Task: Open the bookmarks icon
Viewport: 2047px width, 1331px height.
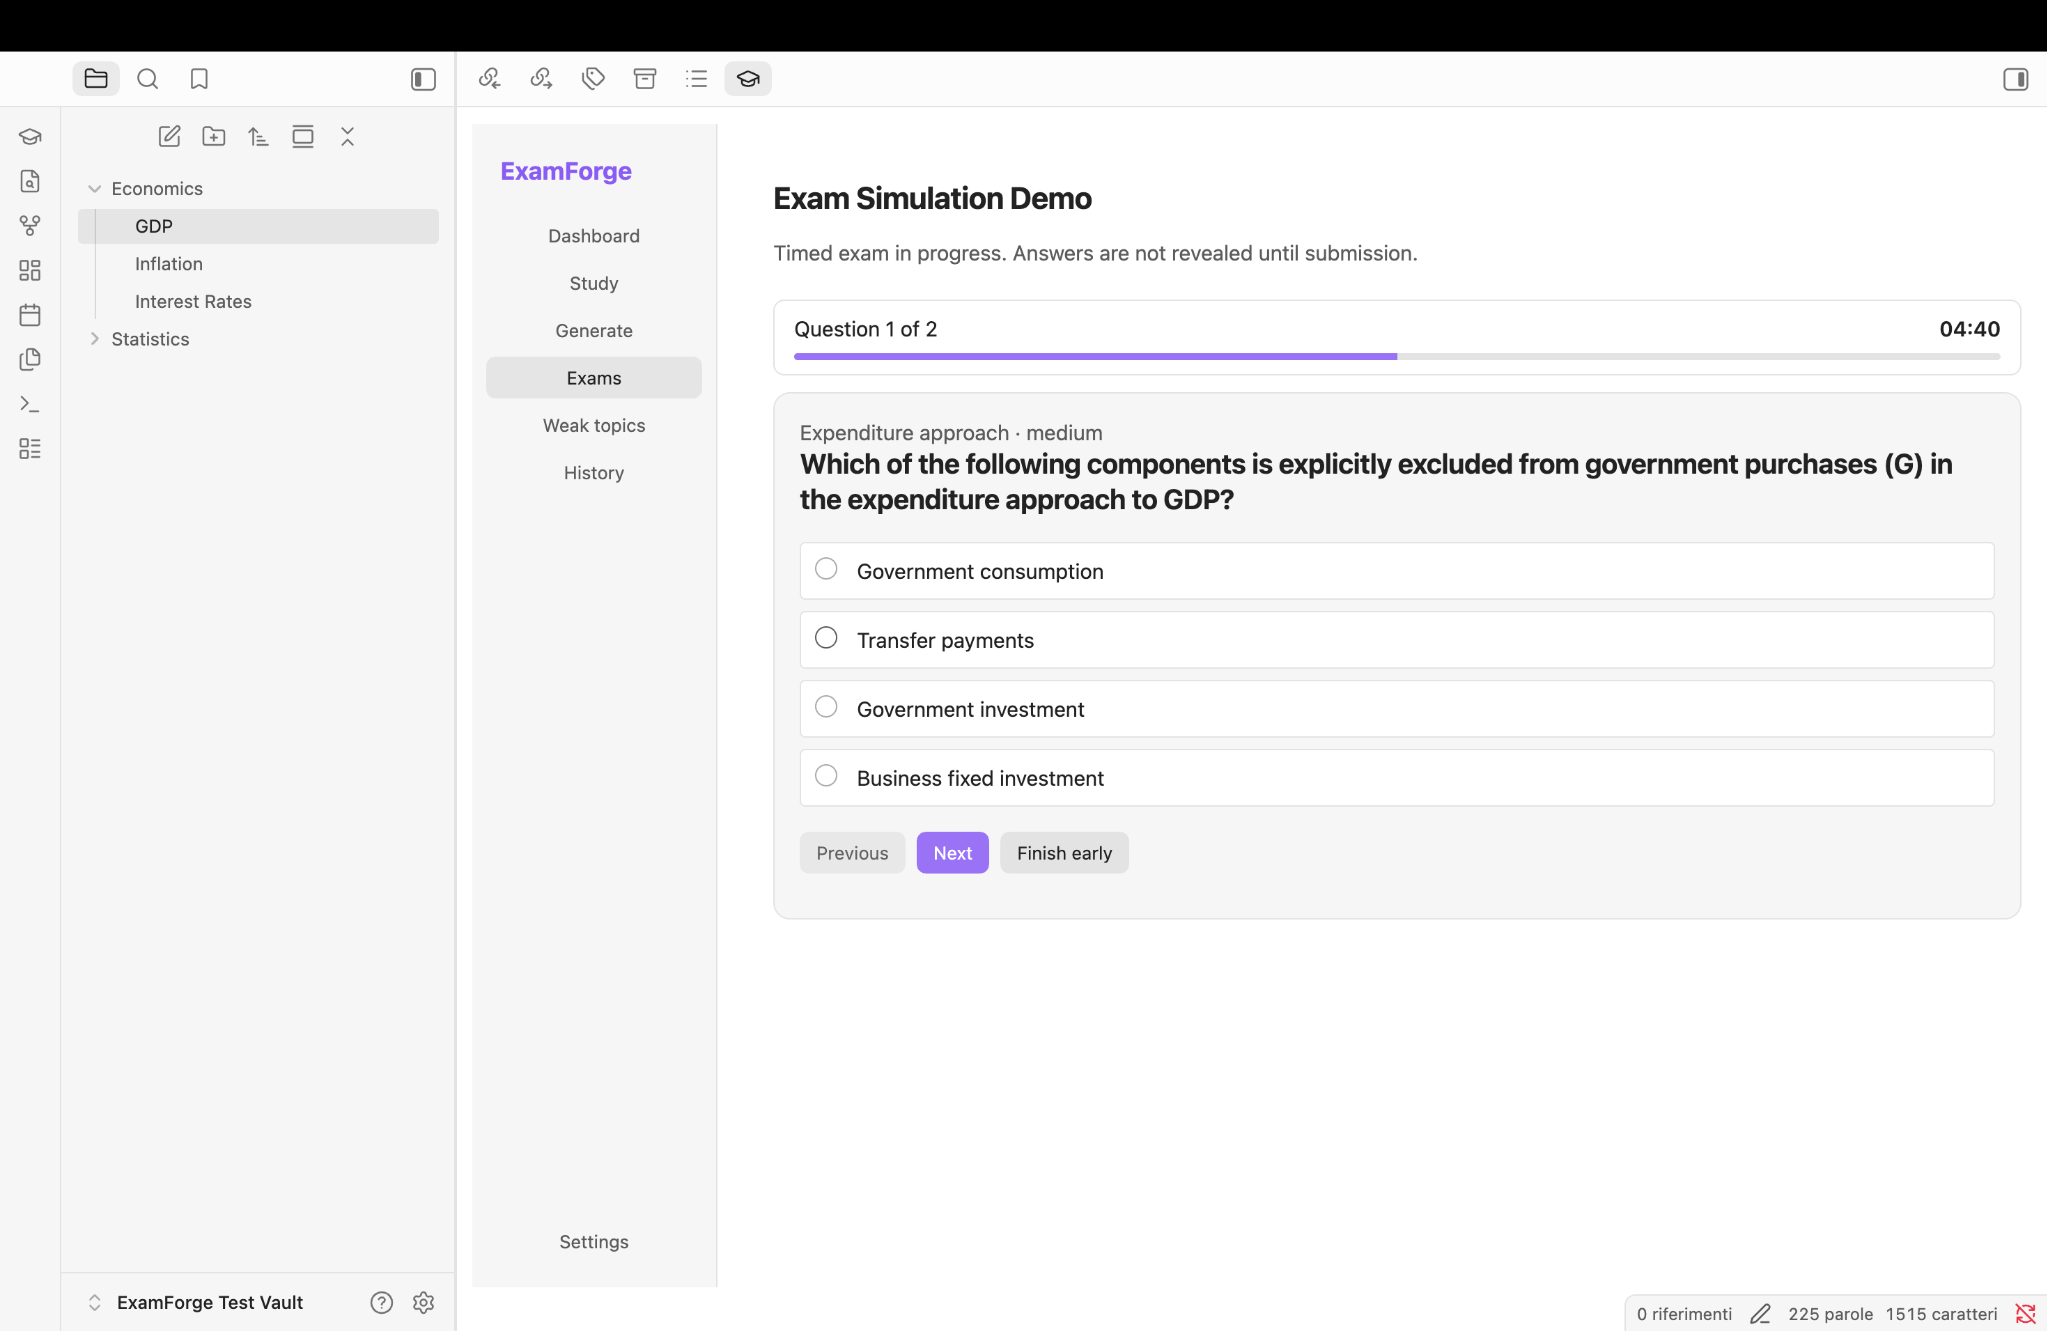Action: point(199,78)
